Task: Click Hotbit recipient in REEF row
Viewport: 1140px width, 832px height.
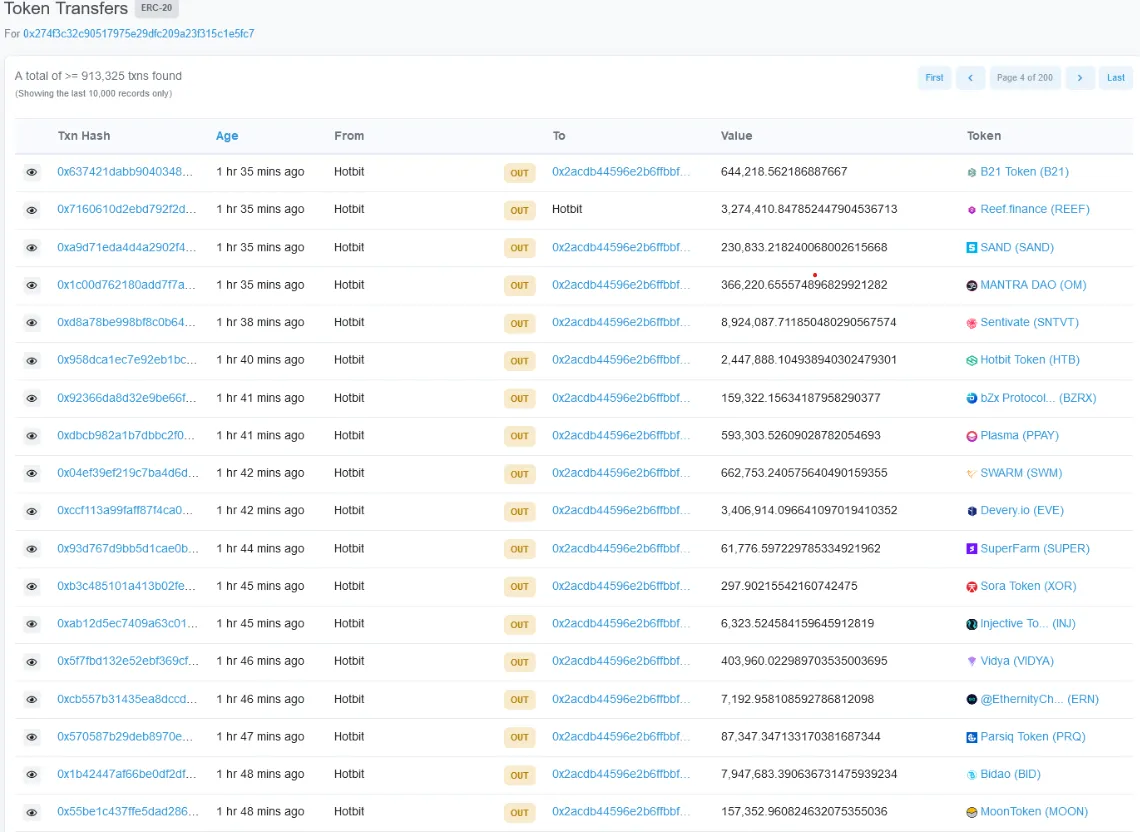Action: click(567, 209)
